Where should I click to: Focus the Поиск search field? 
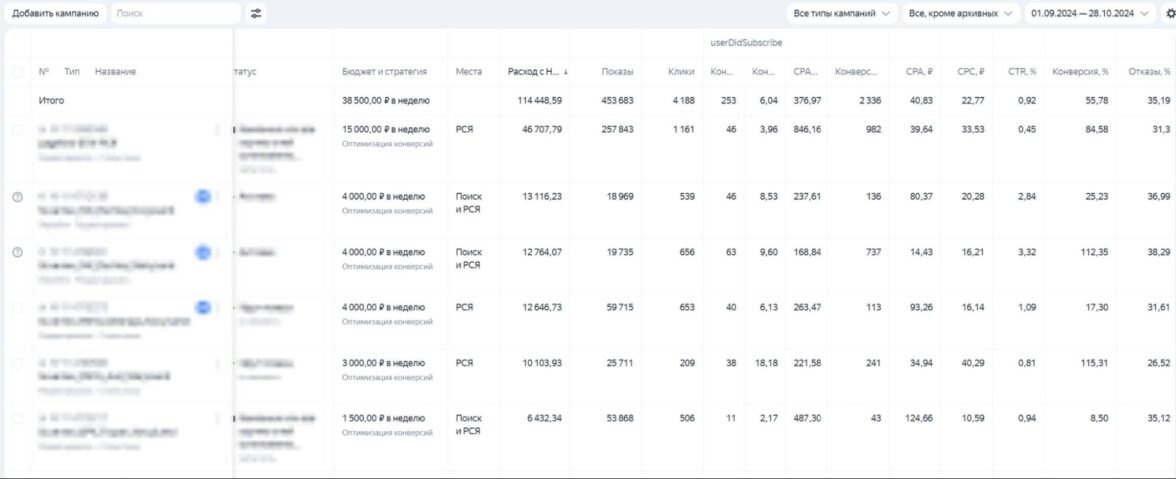coord(176,13)
